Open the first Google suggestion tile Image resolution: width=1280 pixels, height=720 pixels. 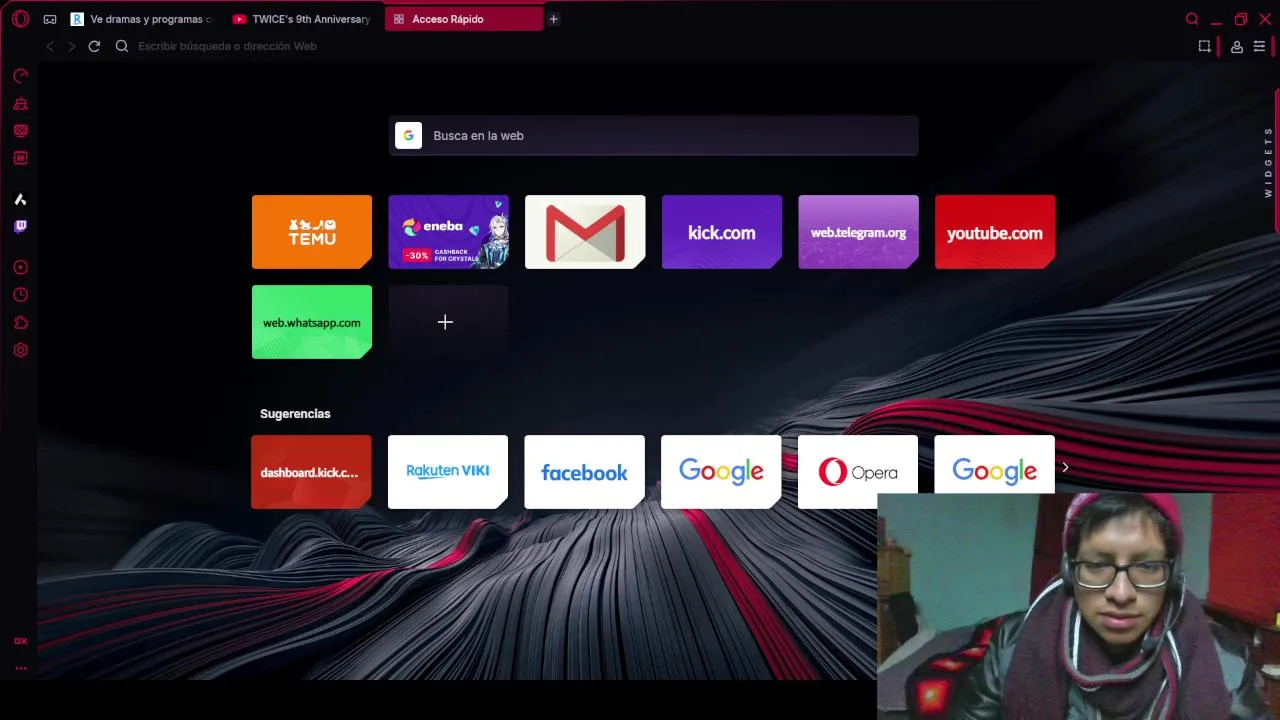[721, 472]
